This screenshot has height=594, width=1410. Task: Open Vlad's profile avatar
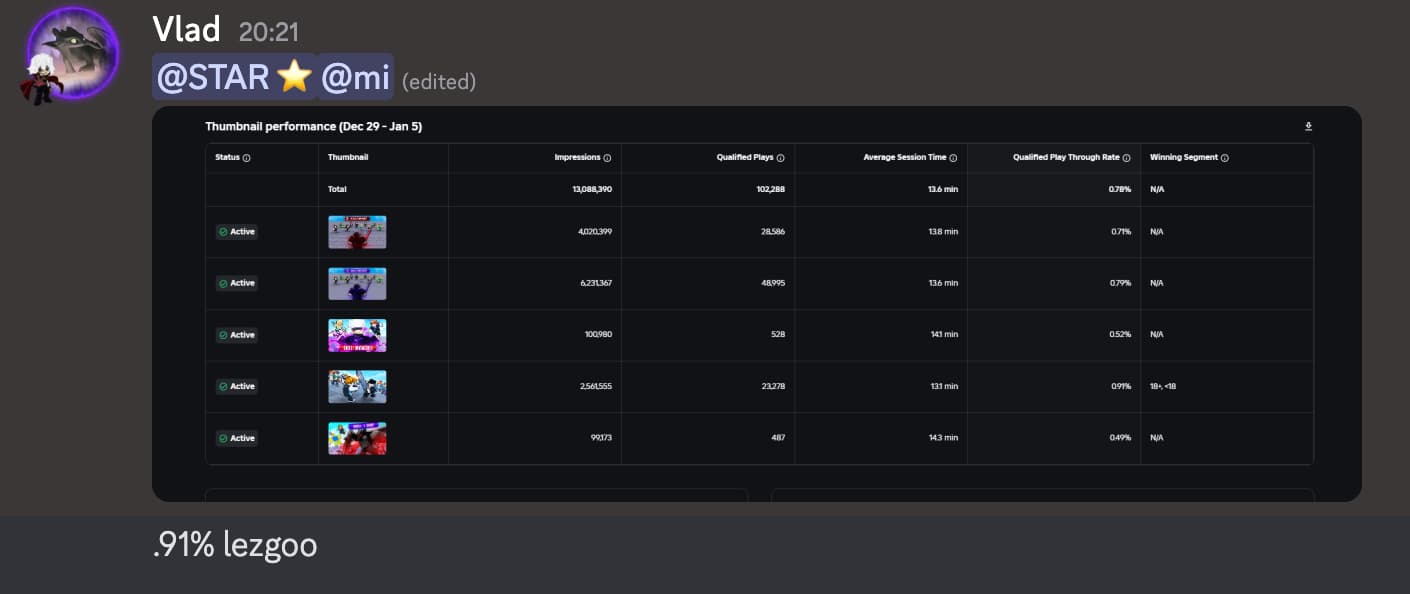[72, 55]
